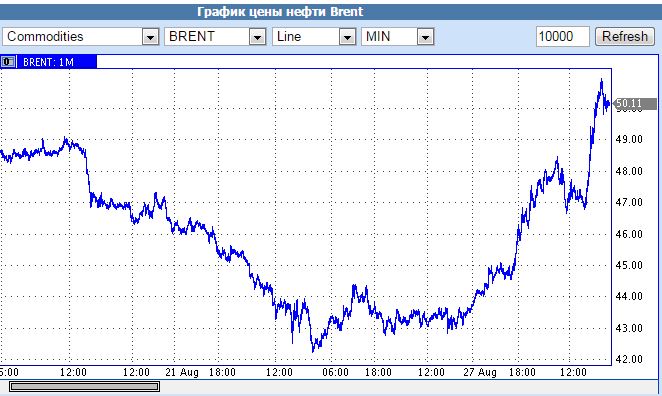Click the Line combo box text

pyautogui.click(x=289, y=37)
